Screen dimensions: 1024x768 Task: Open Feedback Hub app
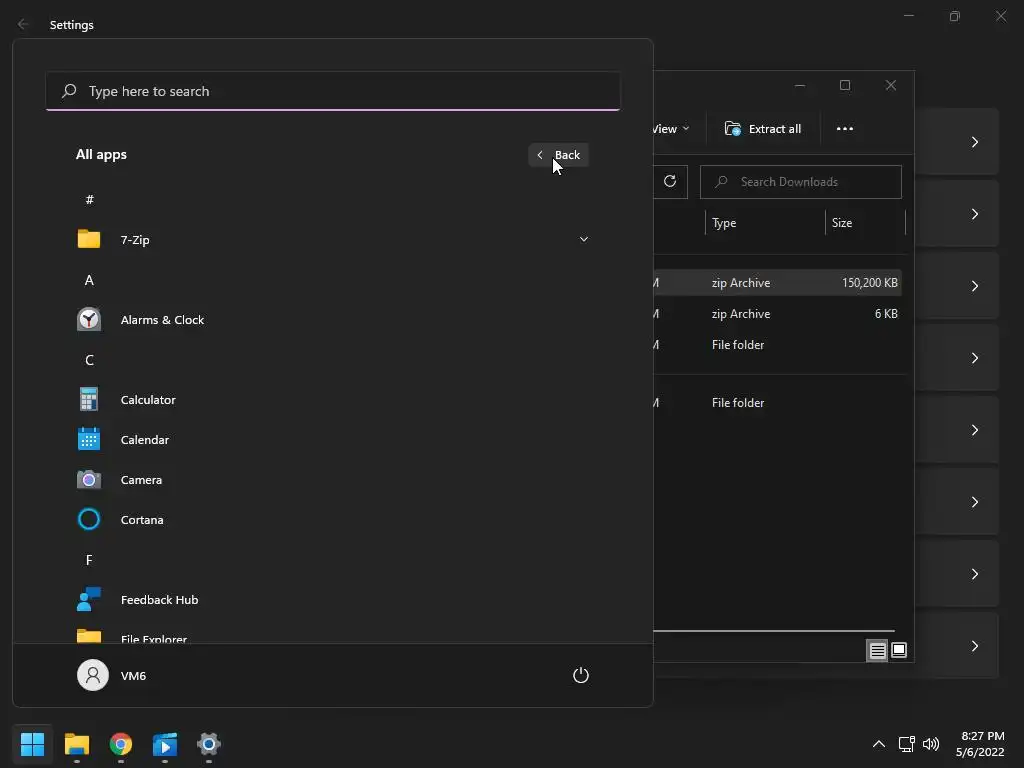332,600
